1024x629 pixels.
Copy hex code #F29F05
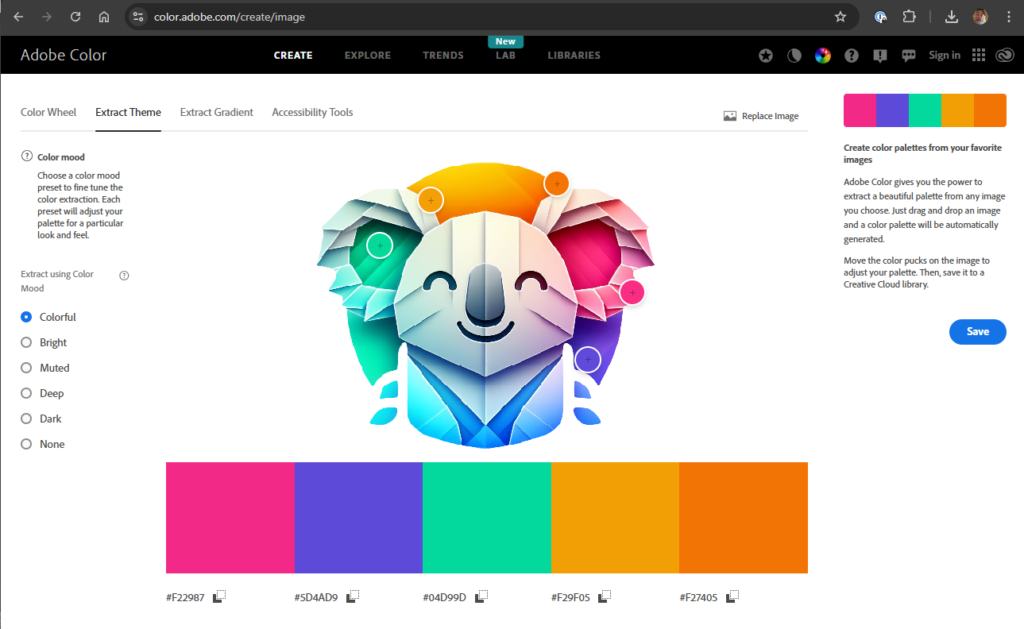pyautogui.click(x=605, y=596)
